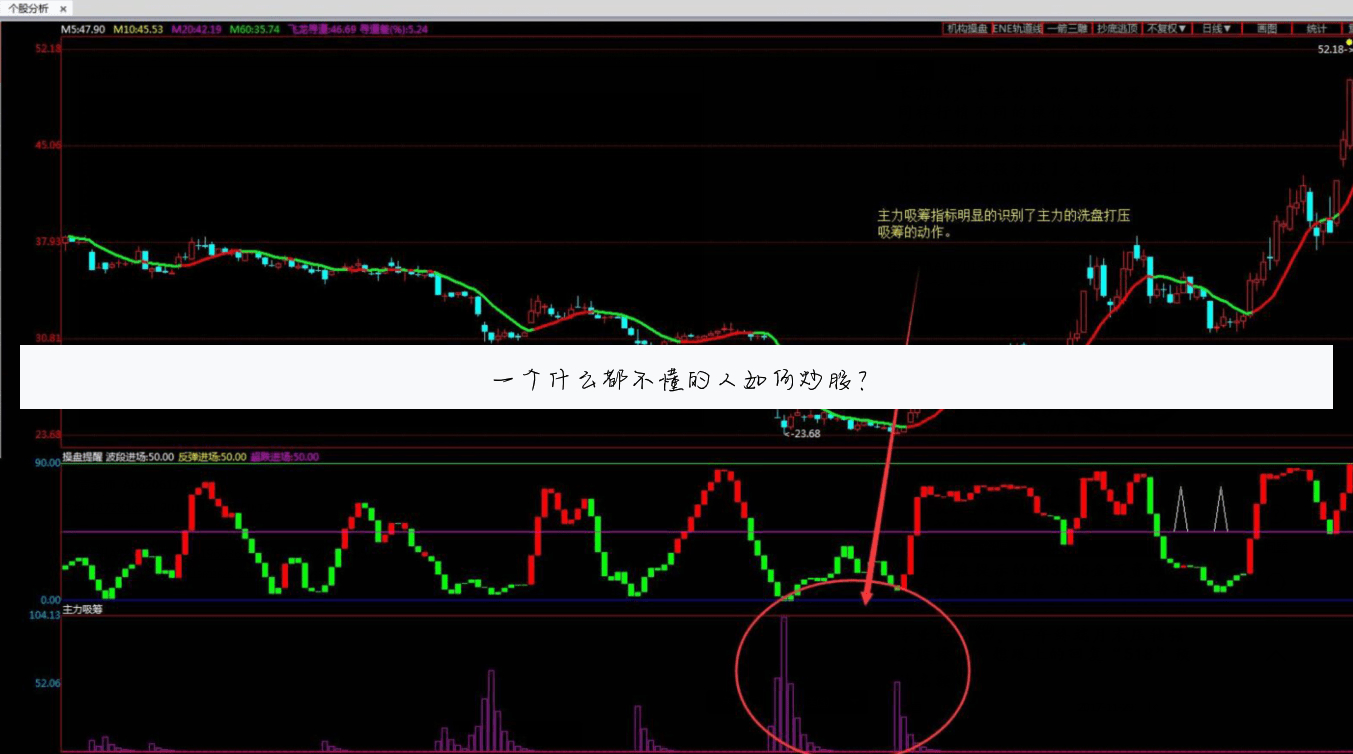1353x754 pixels.
Task: Expand the 不复权 dropdown
Action: click(1167, 29)
